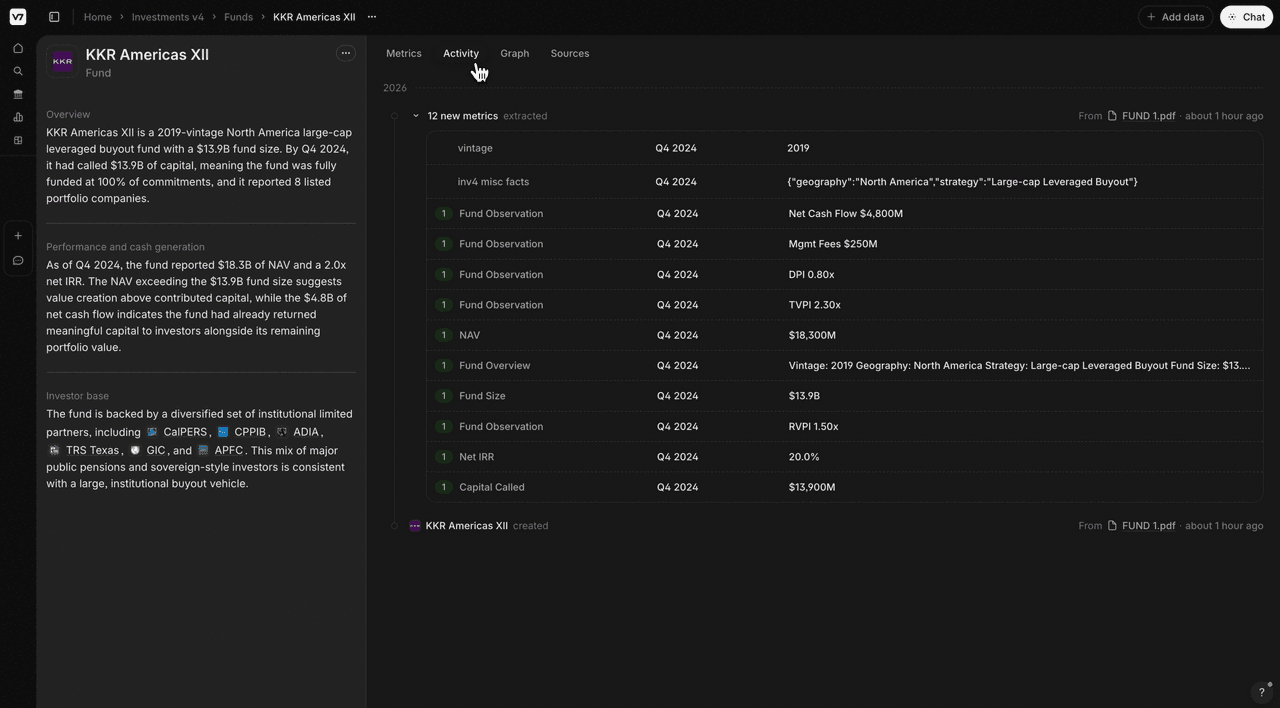Open the chat bubble sidebar icon
This screenshot has width=1280, height=708.
18,261
